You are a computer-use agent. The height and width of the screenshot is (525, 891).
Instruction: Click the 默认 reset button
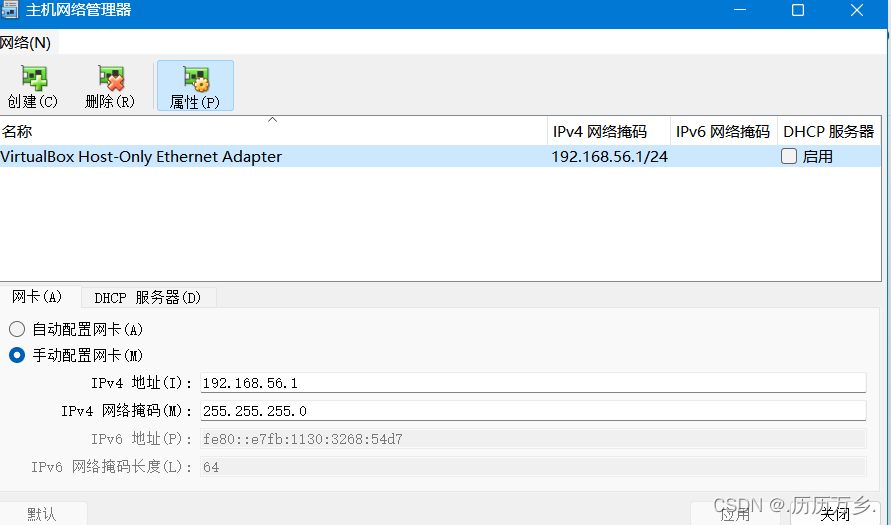coord(43,514)
